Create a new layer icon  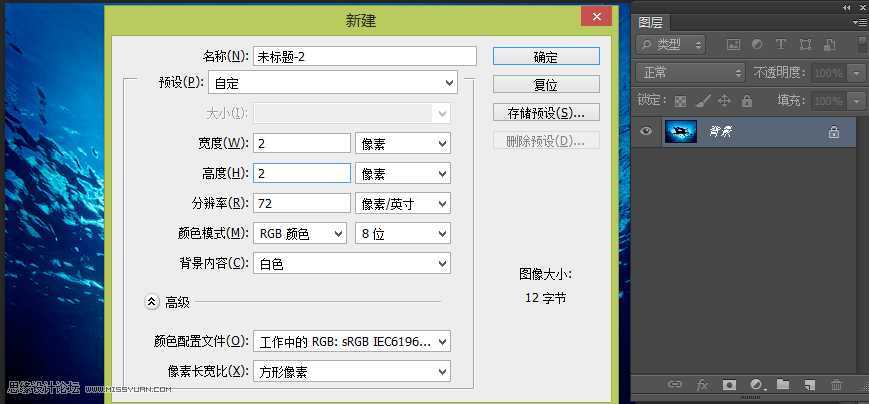[x=809, y=385]
